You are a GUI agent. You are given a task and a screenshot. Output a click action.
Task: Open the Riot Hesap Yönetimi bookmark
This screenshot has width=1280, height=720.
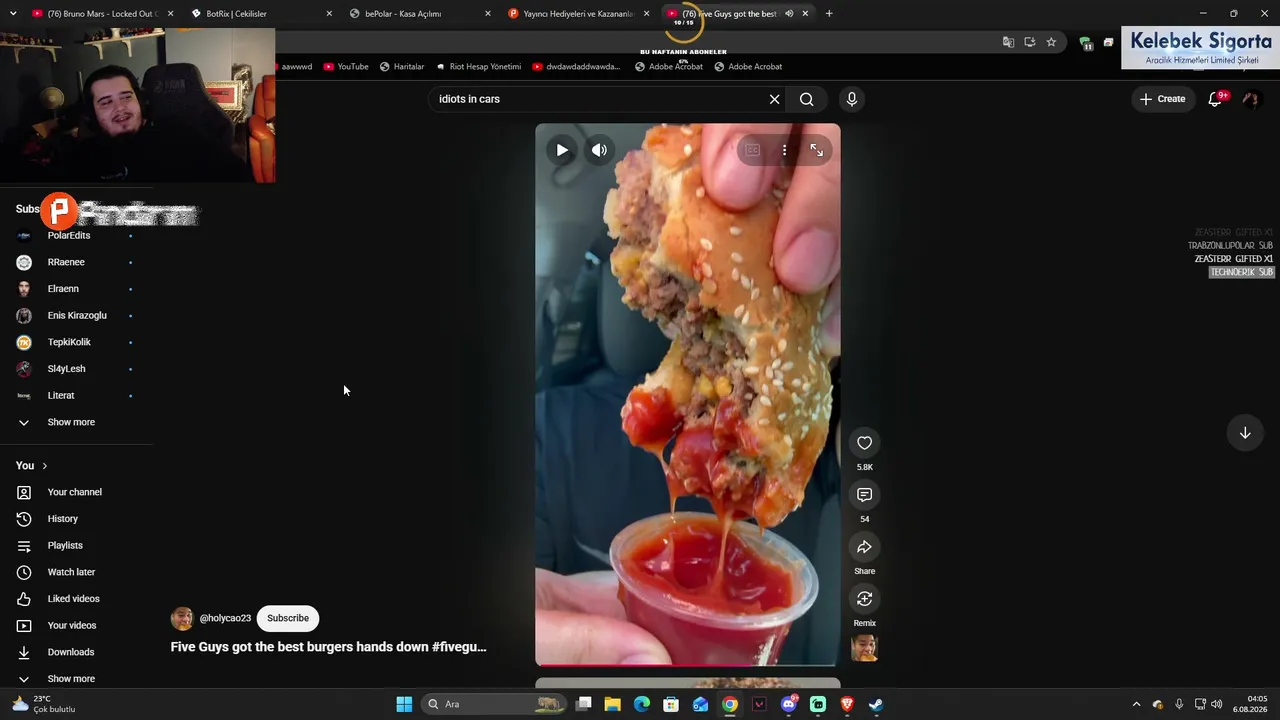coord(478,67)
